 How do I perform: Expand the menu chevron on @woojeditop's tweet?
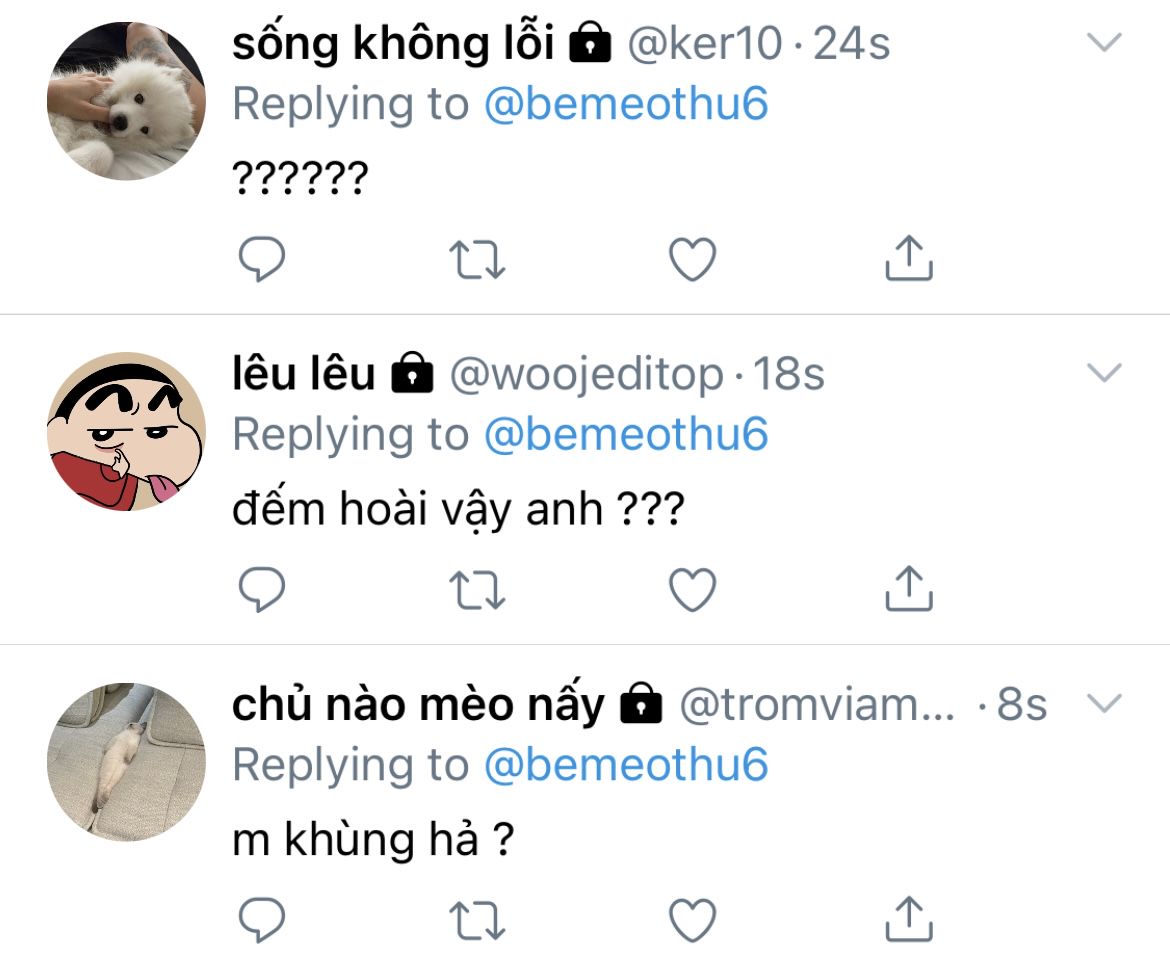tap(1104, 372)
